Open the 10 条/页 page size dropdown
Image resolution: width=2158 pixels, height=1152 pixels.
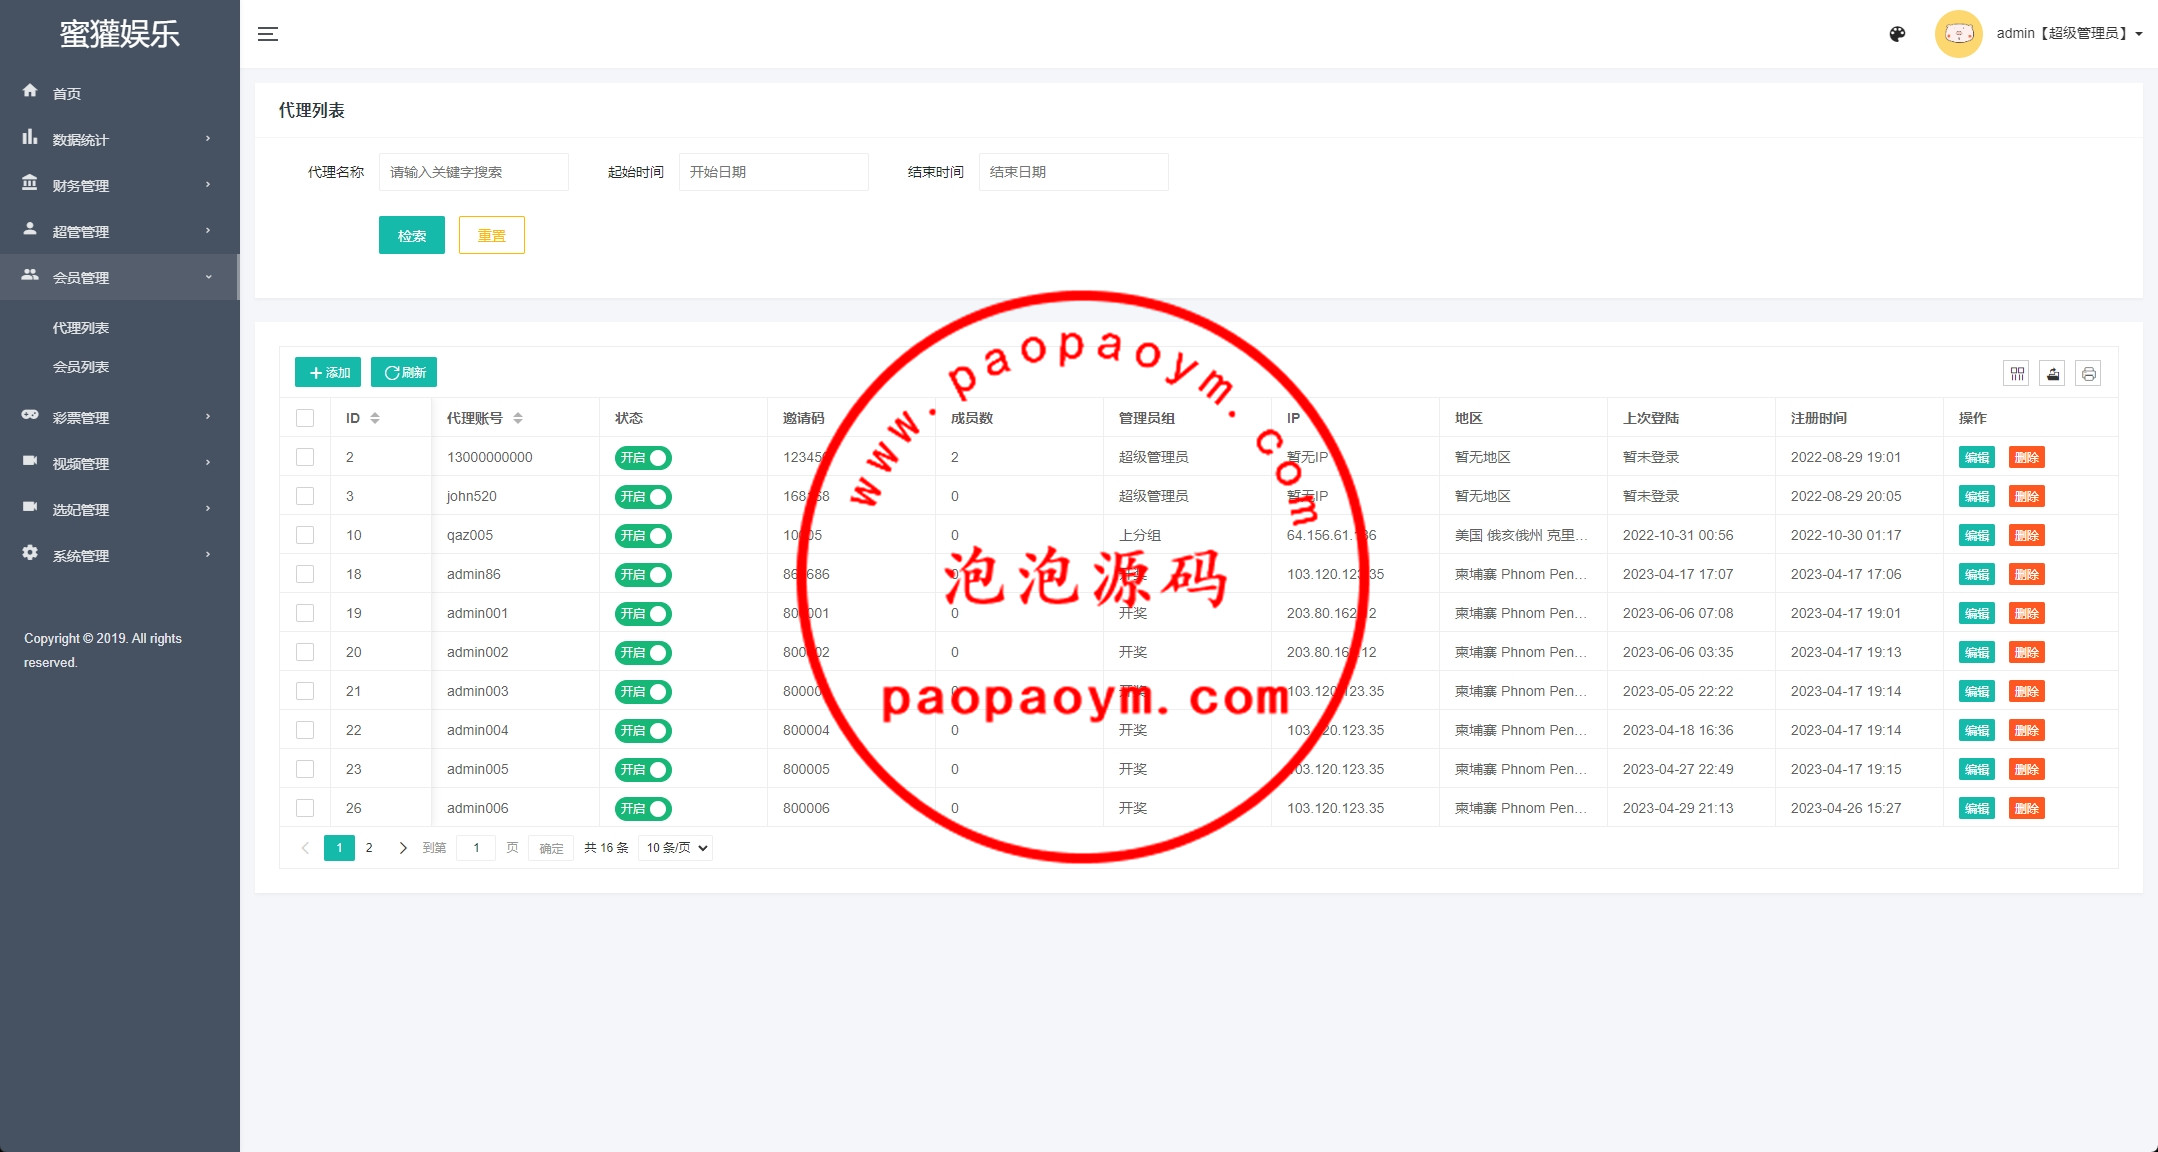tap(676, 848)
